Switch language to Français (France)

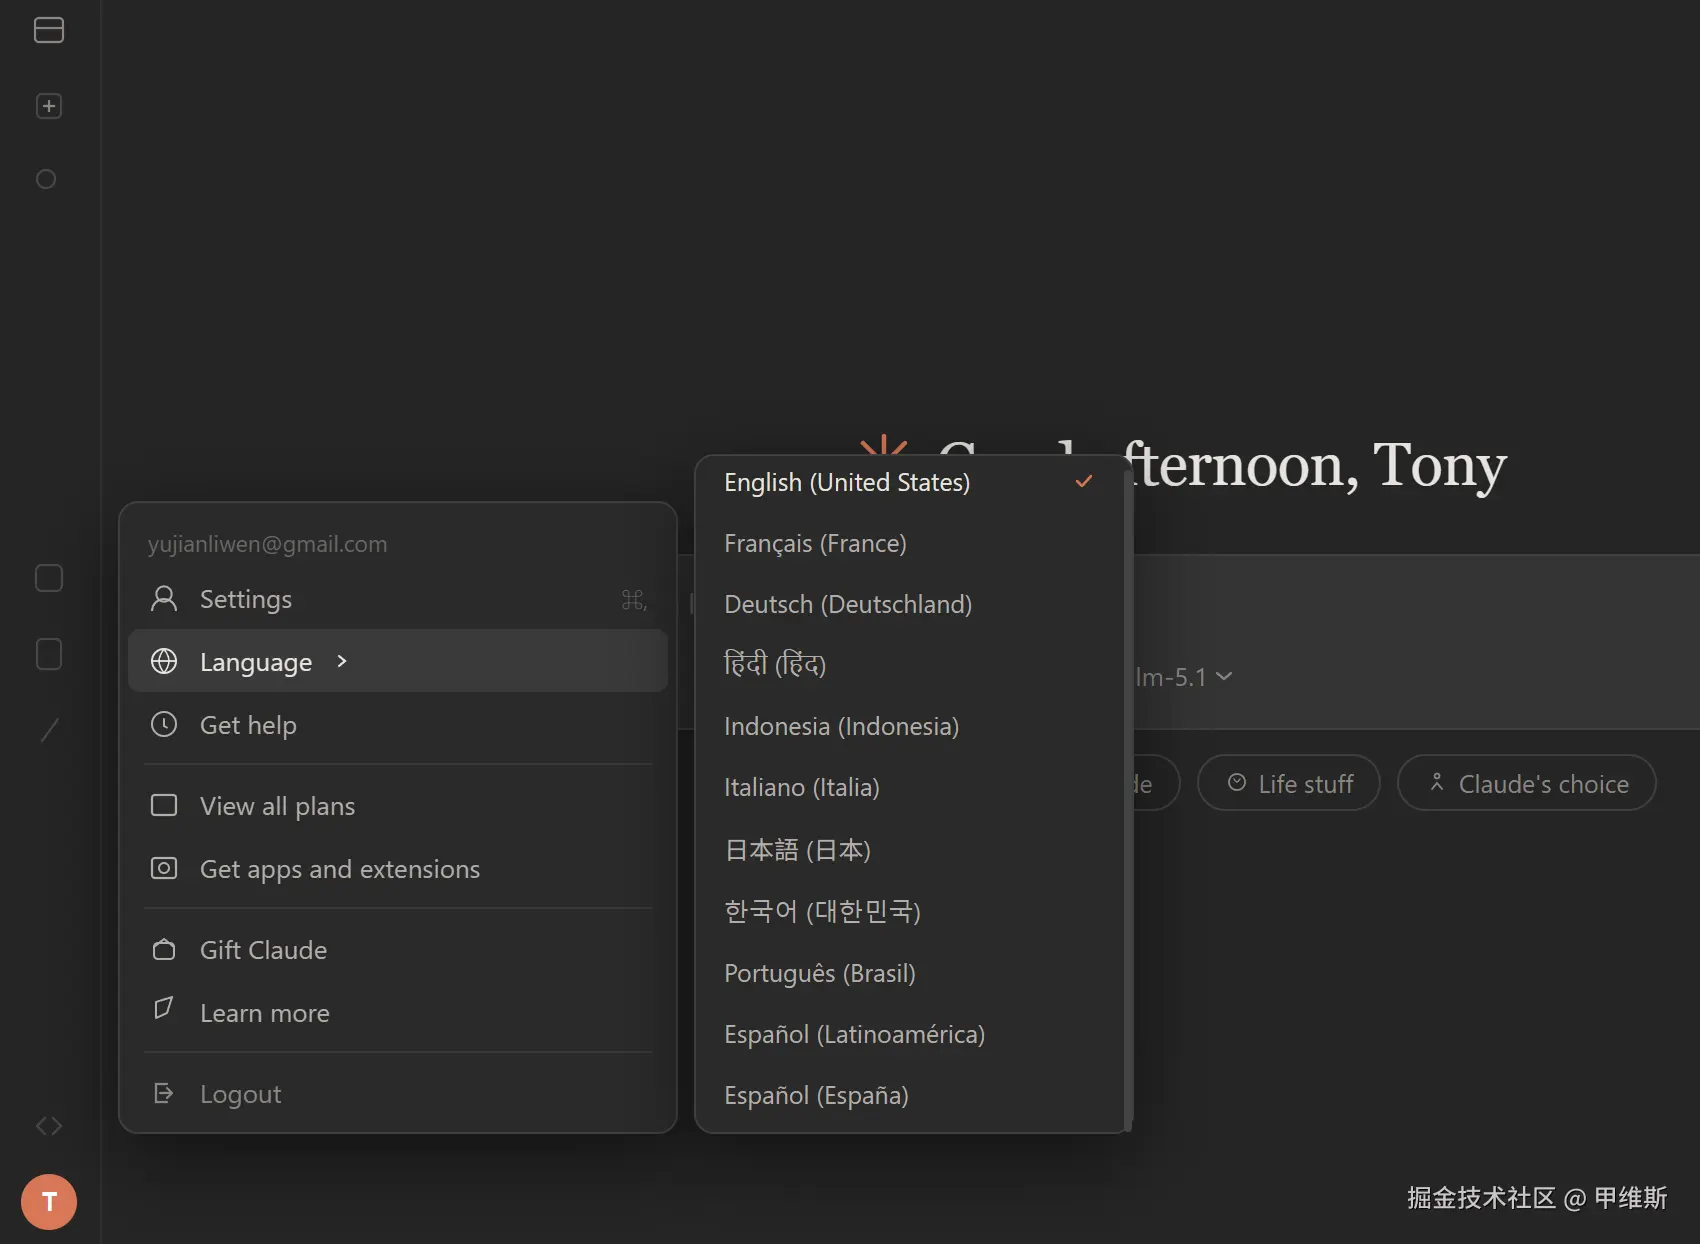point(909,543)
